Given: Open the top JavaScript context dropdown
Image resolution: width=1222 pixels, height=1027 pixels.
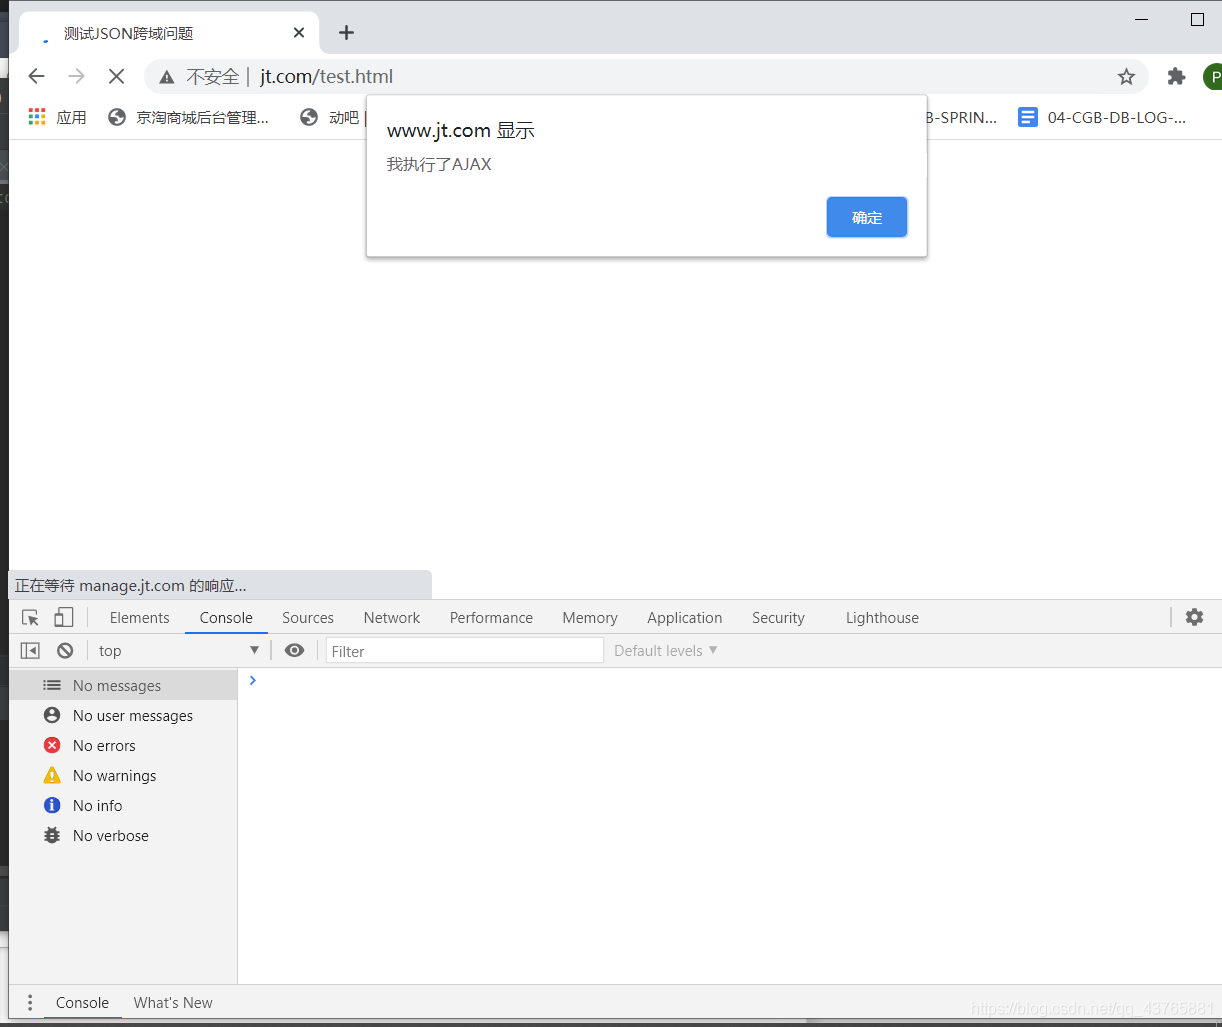Looking at the screenshot, I should point(179,651).
